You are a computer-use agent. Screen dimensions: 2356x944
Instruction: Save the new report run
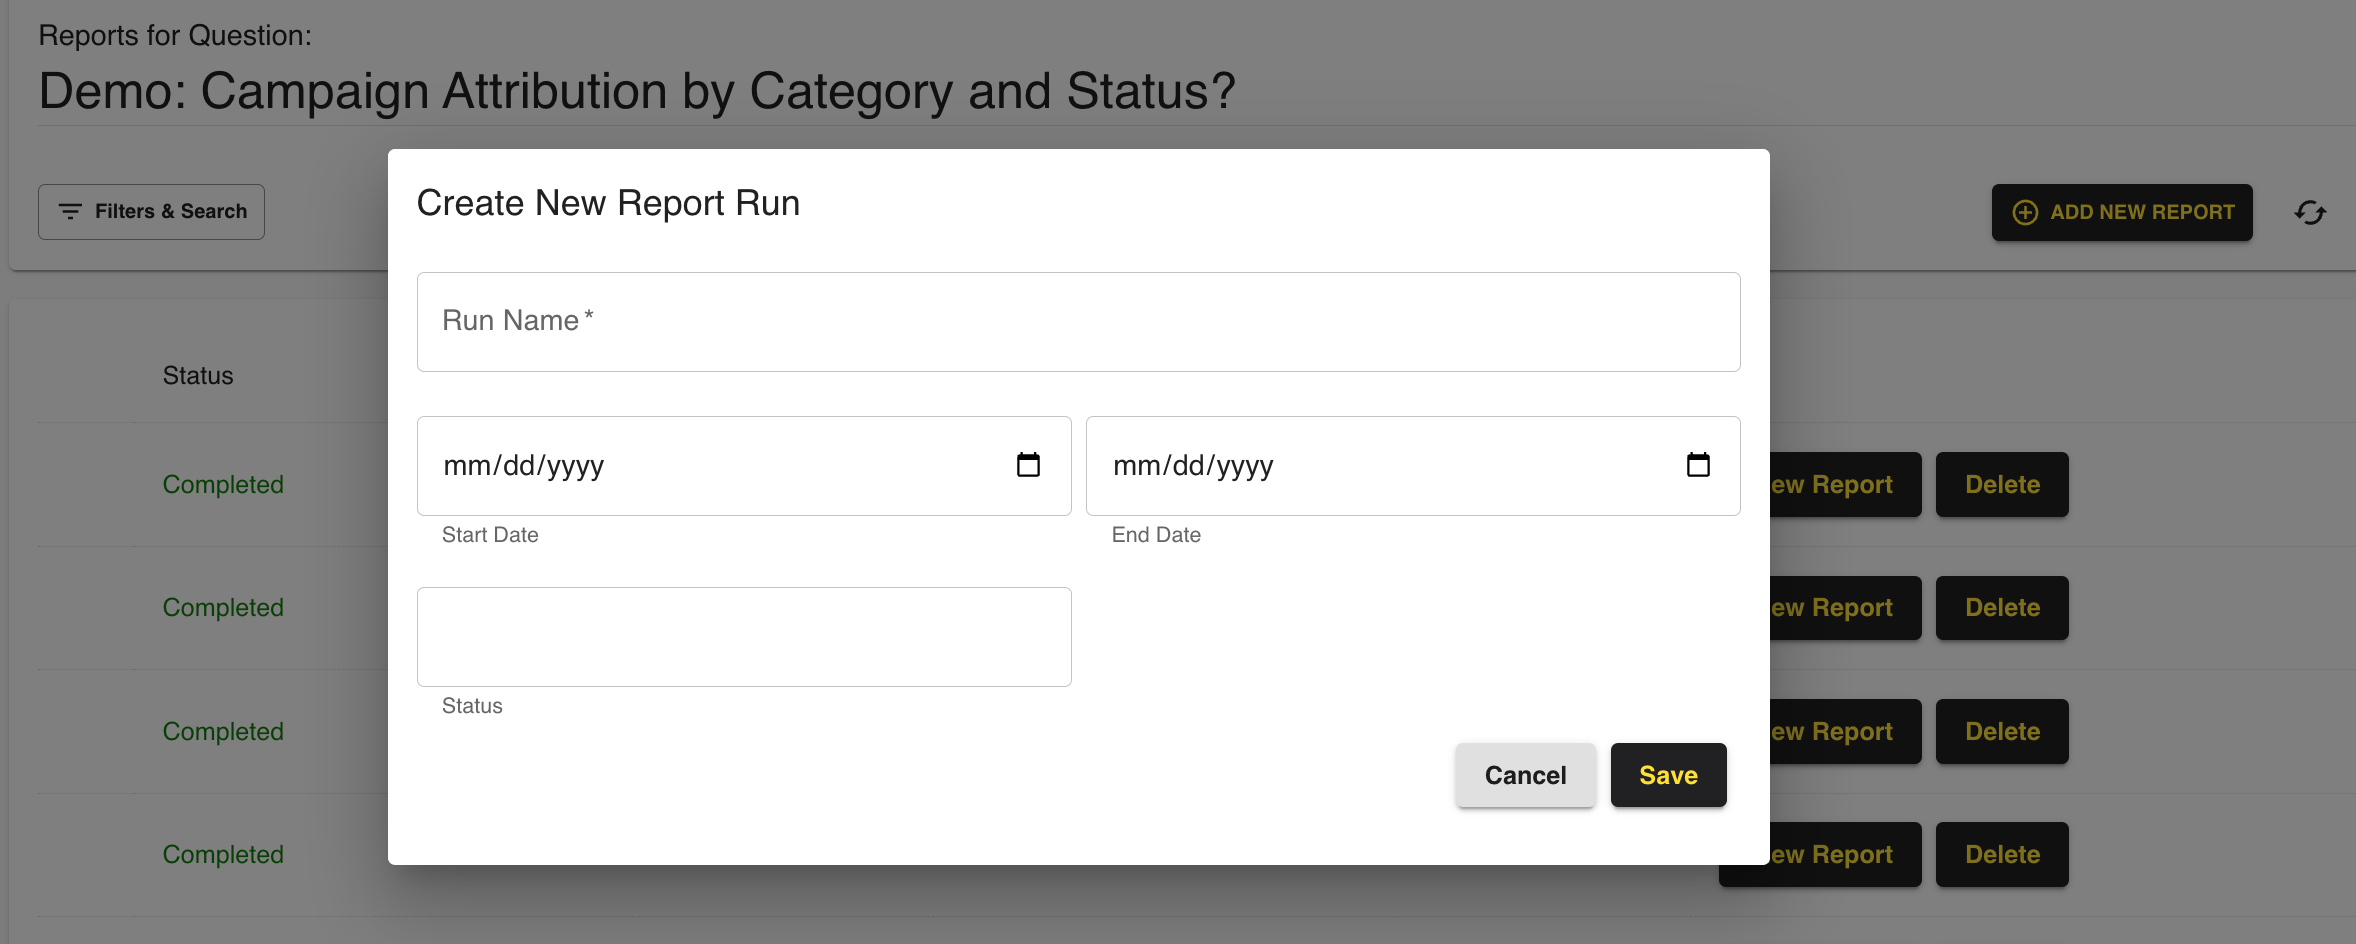[1668, 775]
